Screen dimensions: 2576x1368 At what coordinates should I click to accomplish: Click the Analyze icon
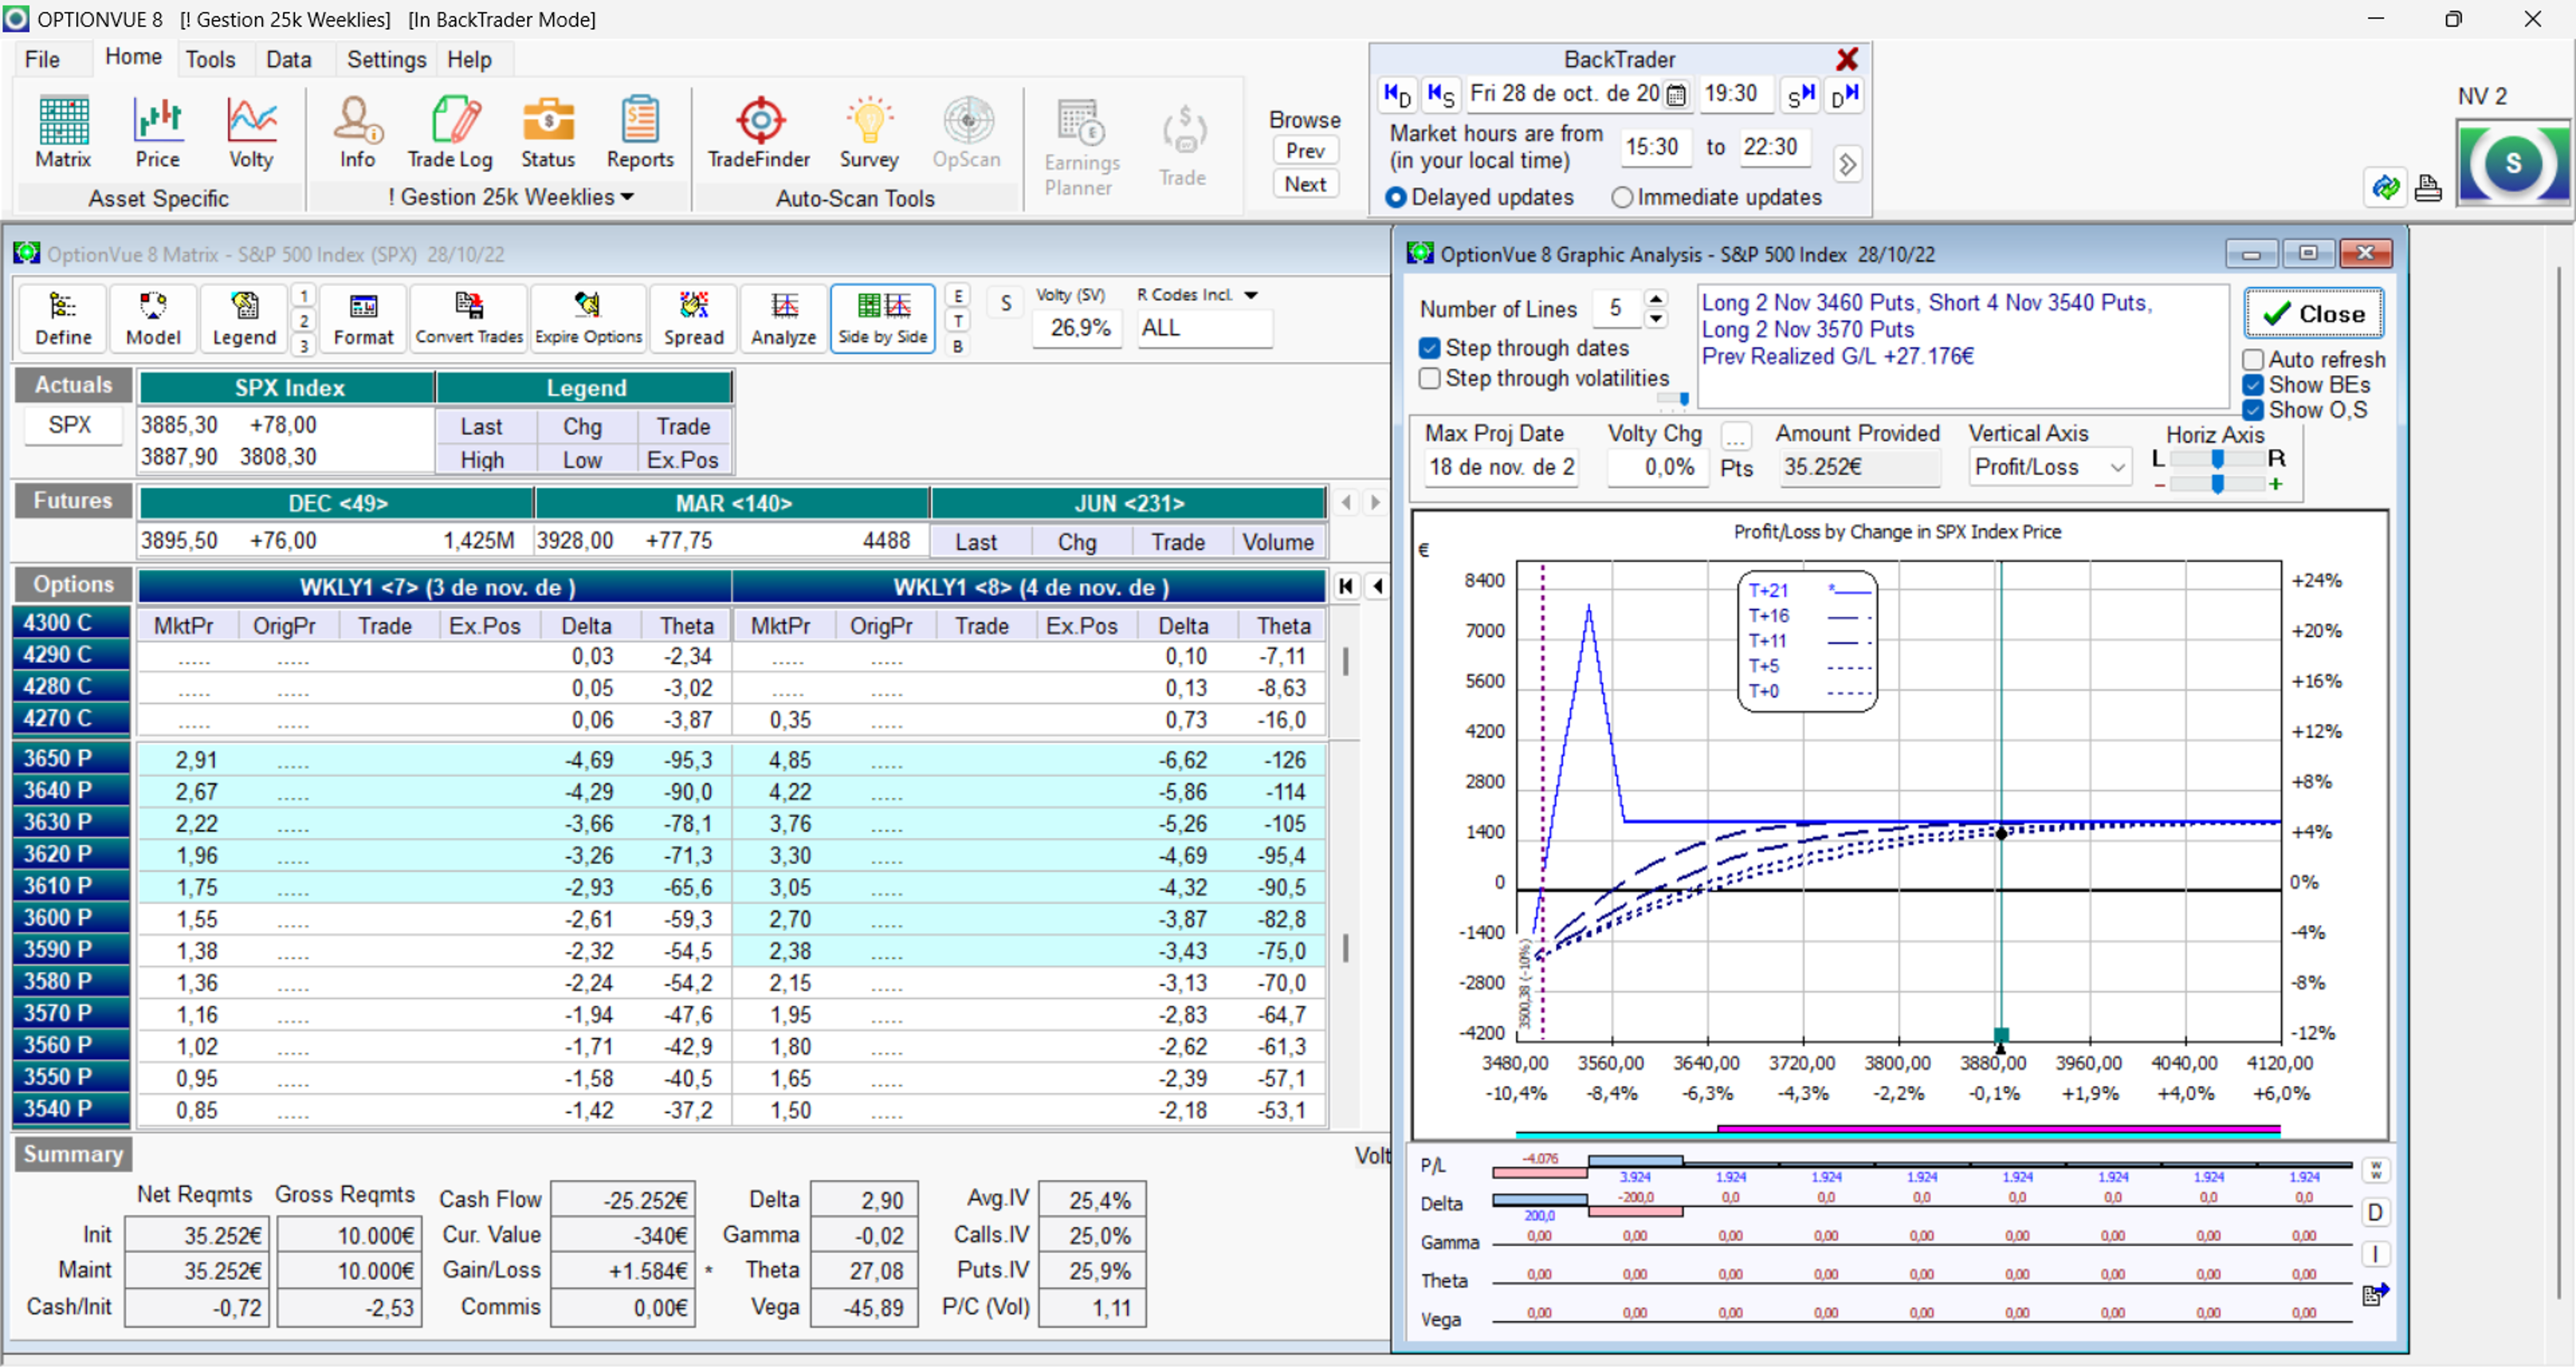tap(783, 319)
